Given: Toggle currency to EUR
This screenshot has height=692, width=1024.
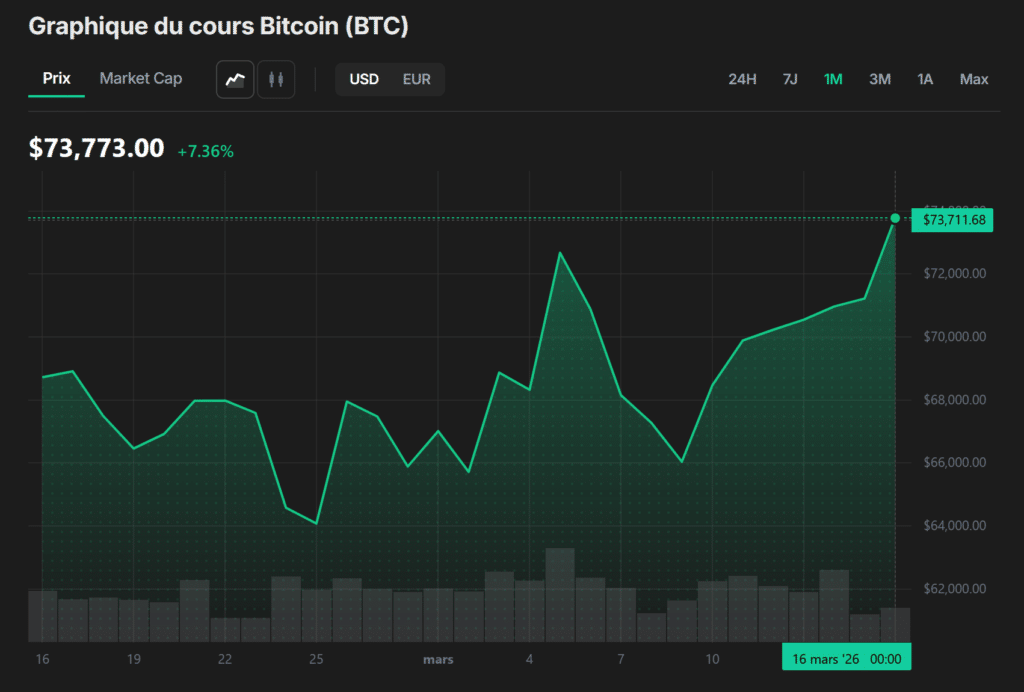Looking at the screenshot, I should pos(417,80).
